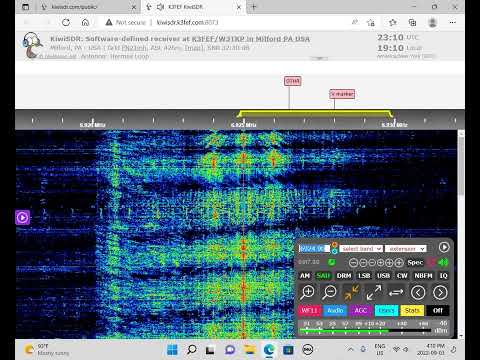The height and width of the screenshot is (360, 480).
Task: Switch to the K3FEF KiwiSDR browser tab
Action: [x=194, y=7]
